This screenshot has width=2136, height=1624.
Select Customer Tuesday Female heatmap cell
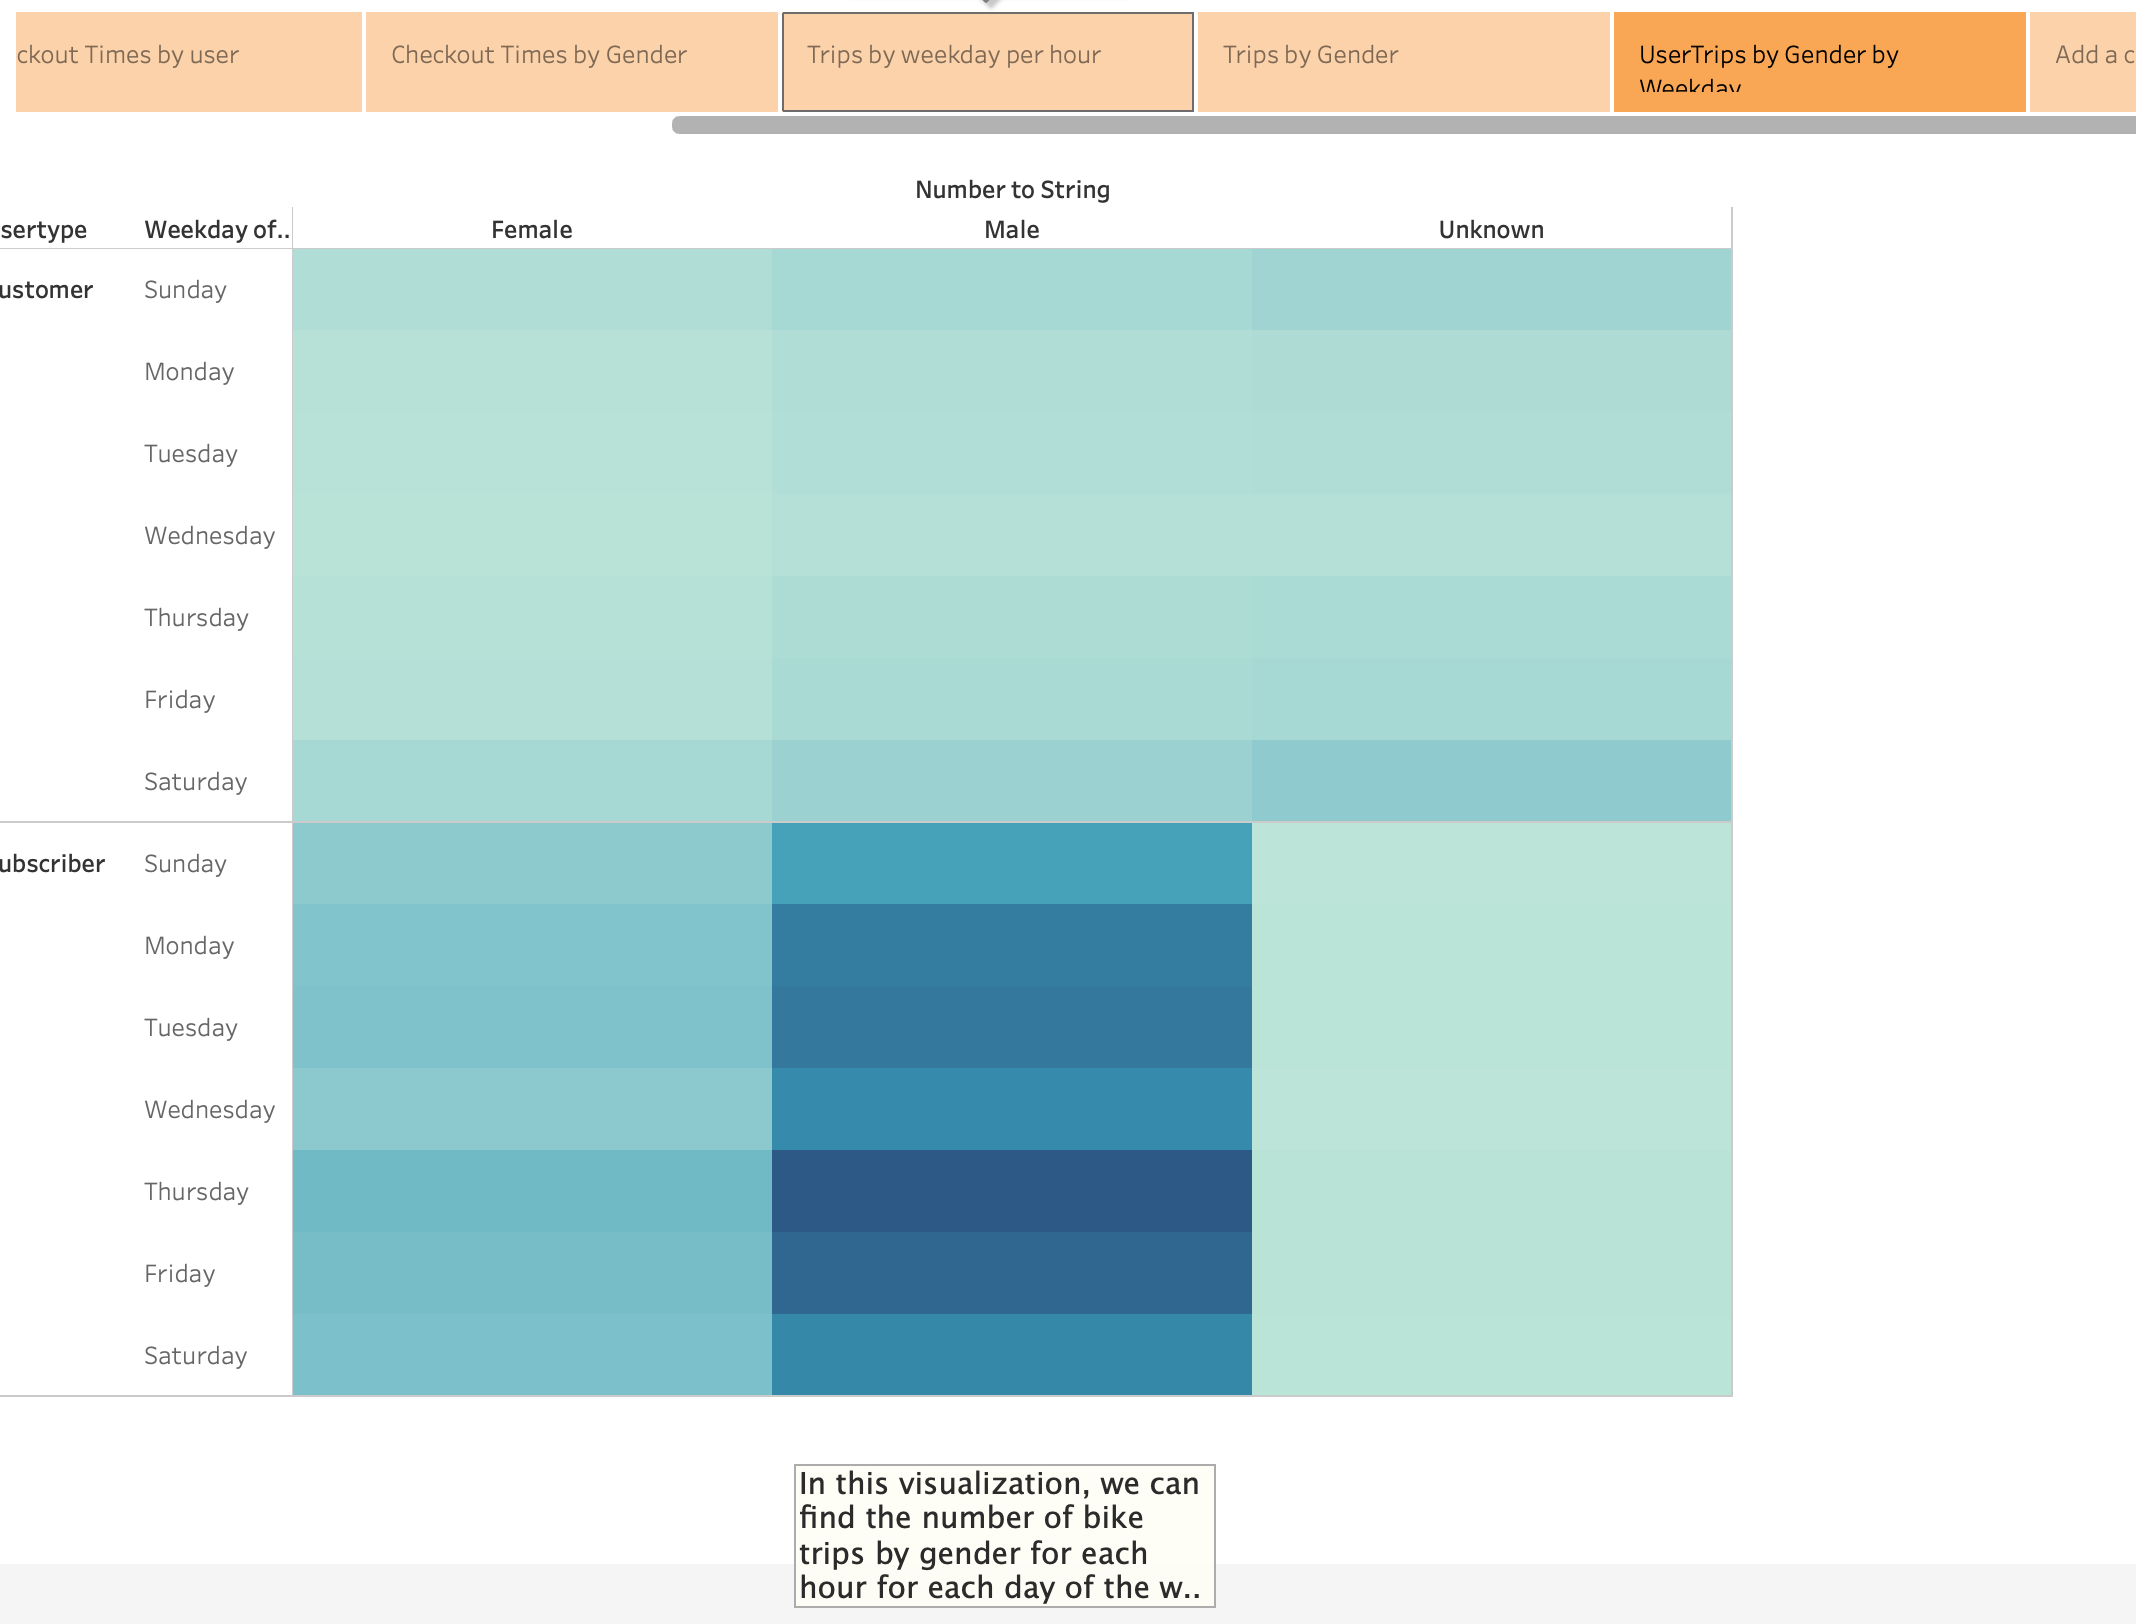[x=532, y=453]
